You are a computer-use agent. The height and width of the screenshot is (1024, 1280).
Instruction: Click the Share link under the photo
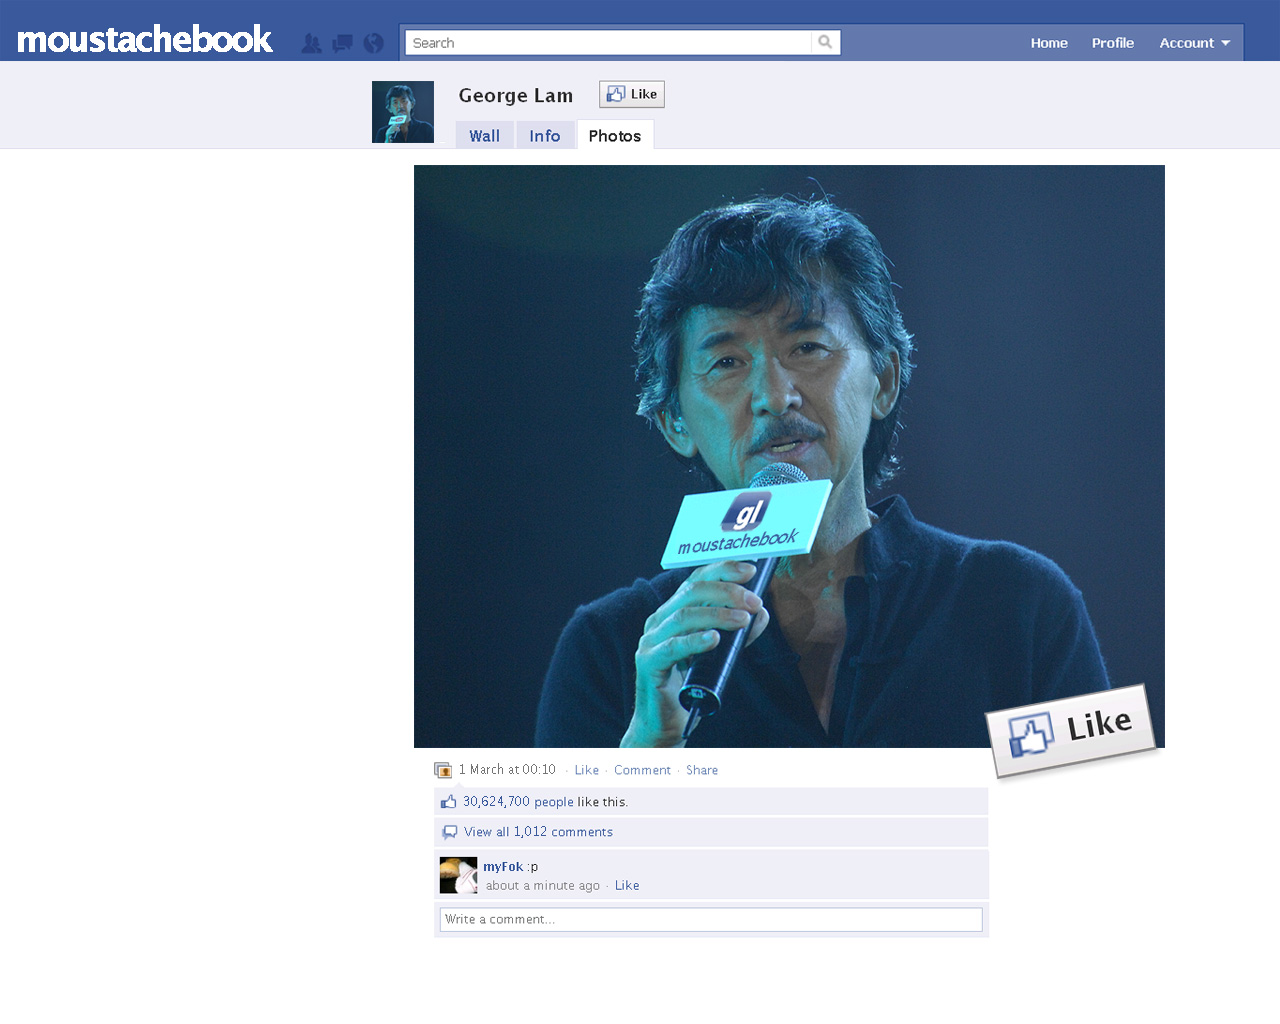(x=702, y=770)
